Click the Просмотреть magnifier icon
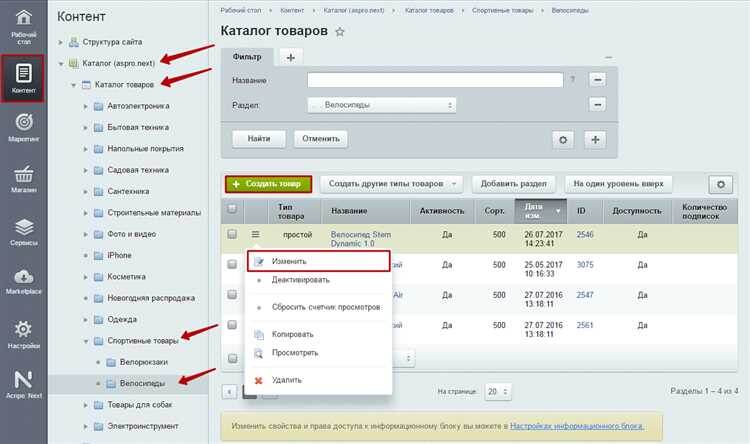 click(x=259, y=354)
